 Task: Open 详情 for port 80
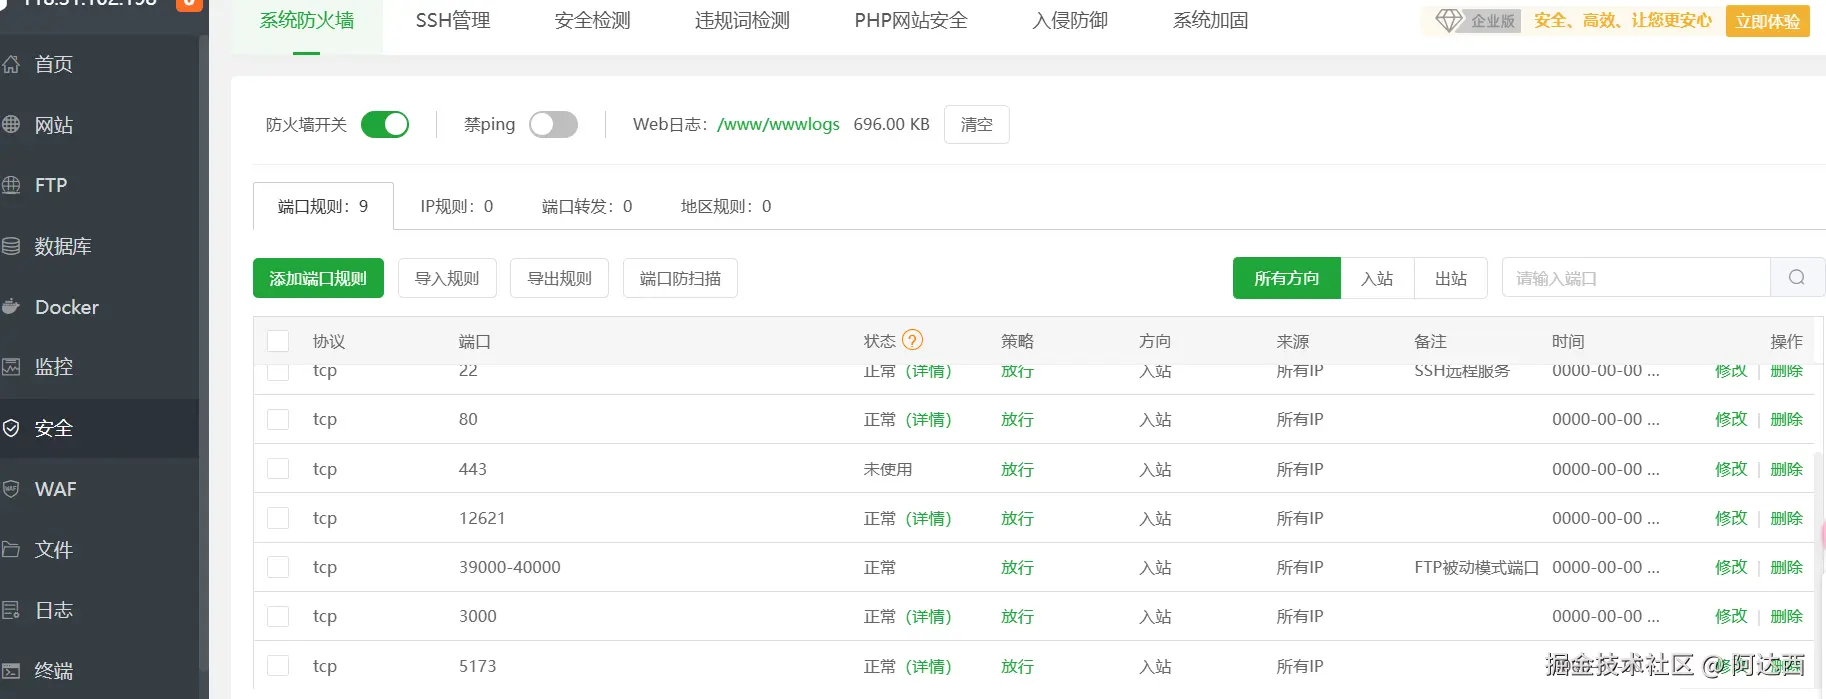929,419
